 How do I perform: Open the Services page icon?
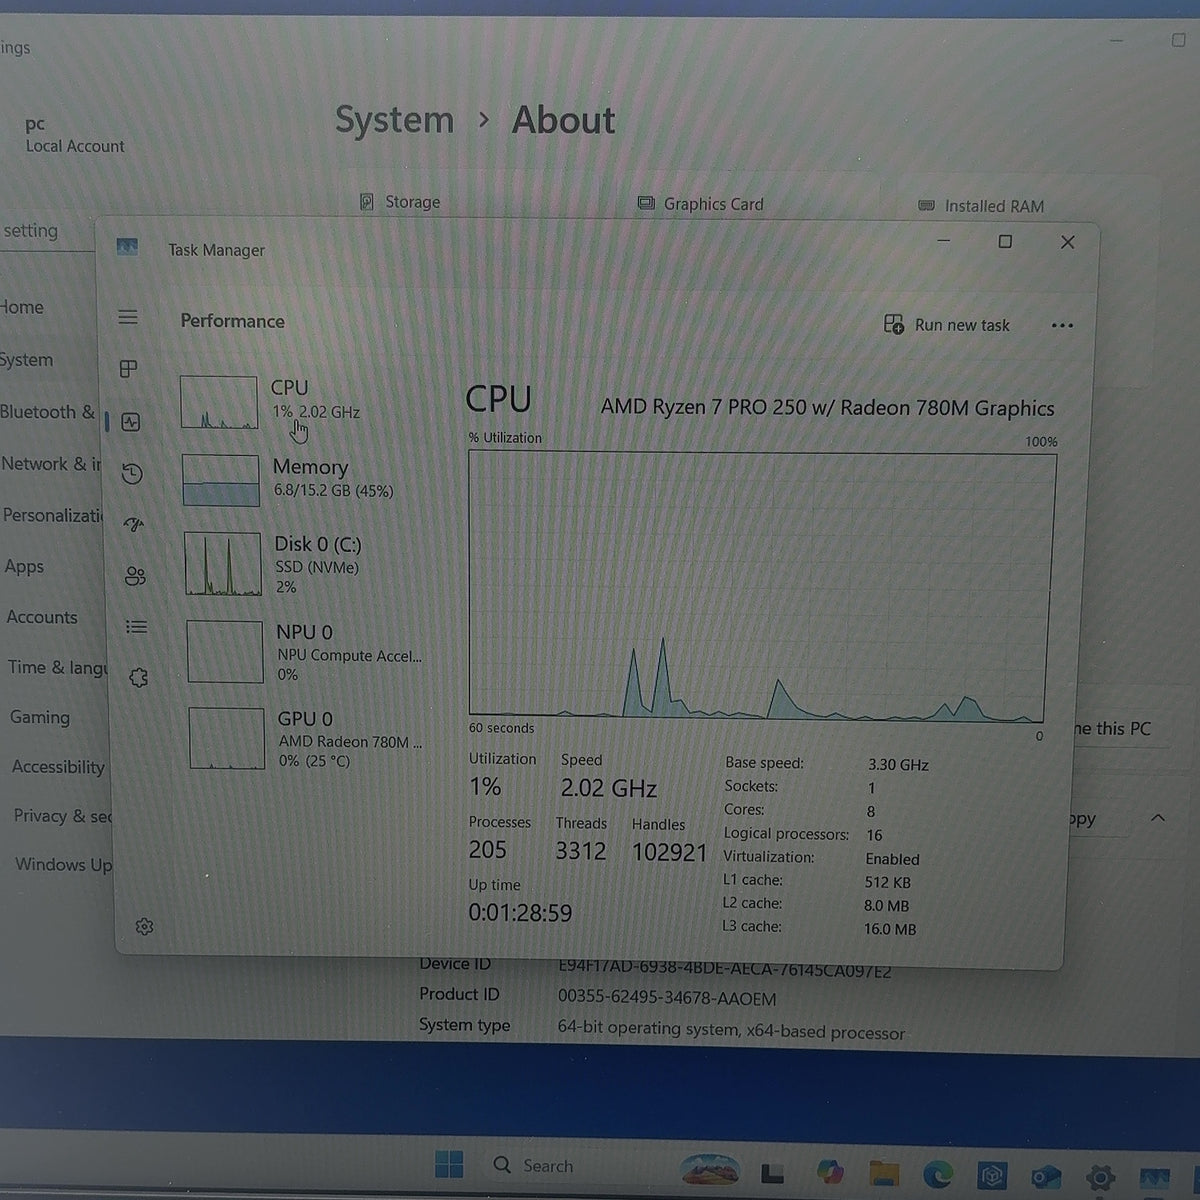(x=139, y=678)
